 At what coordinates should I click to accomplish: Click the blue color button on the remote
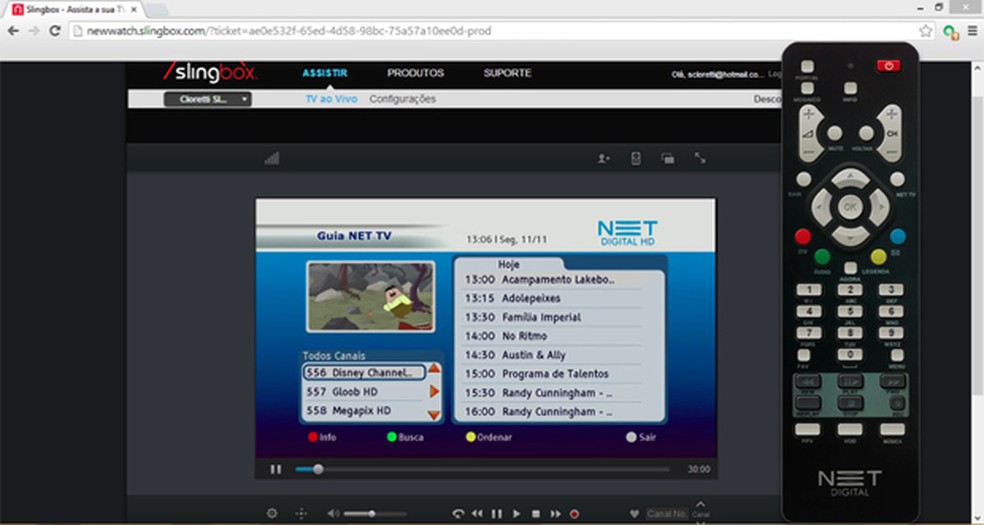point(898,236)
